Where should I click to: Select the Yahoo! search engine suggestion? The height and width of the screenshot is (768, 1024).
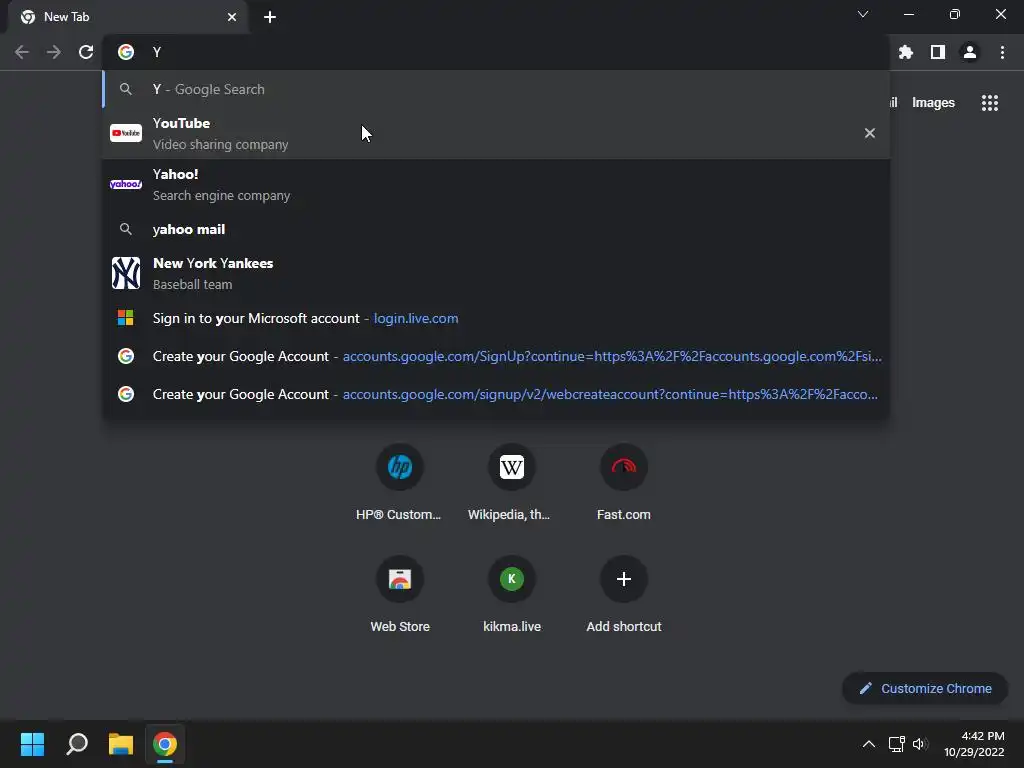(496, 184)
